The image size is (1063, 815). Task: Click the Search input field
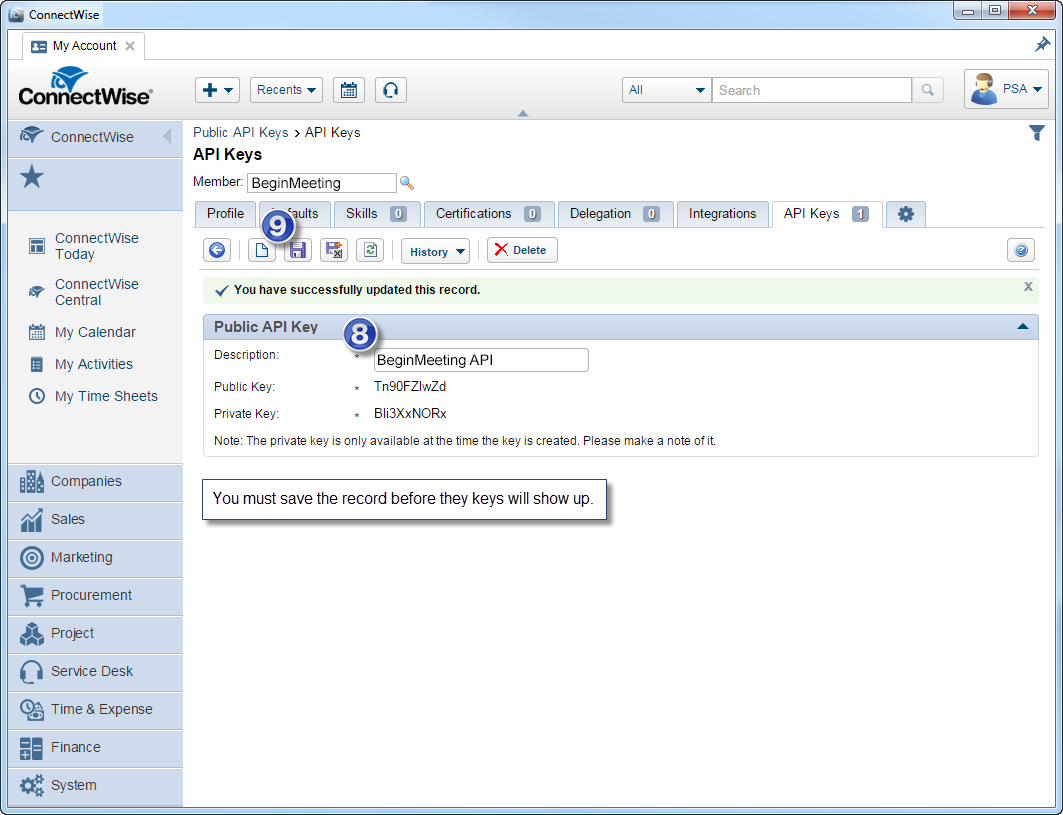pyautogui.click(x=811, y=90)
